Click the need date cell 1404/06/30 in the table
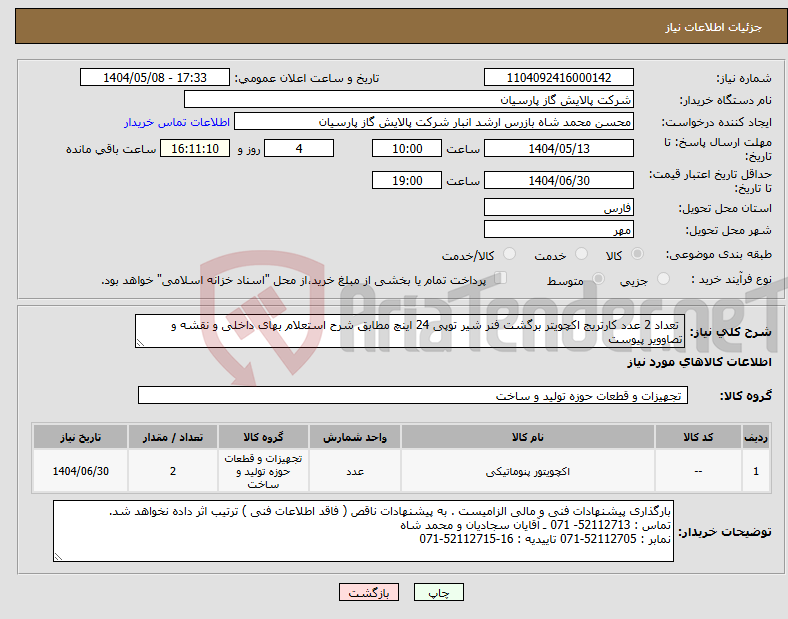Viewport: 788px width, 619px height. tap(80, 471)
